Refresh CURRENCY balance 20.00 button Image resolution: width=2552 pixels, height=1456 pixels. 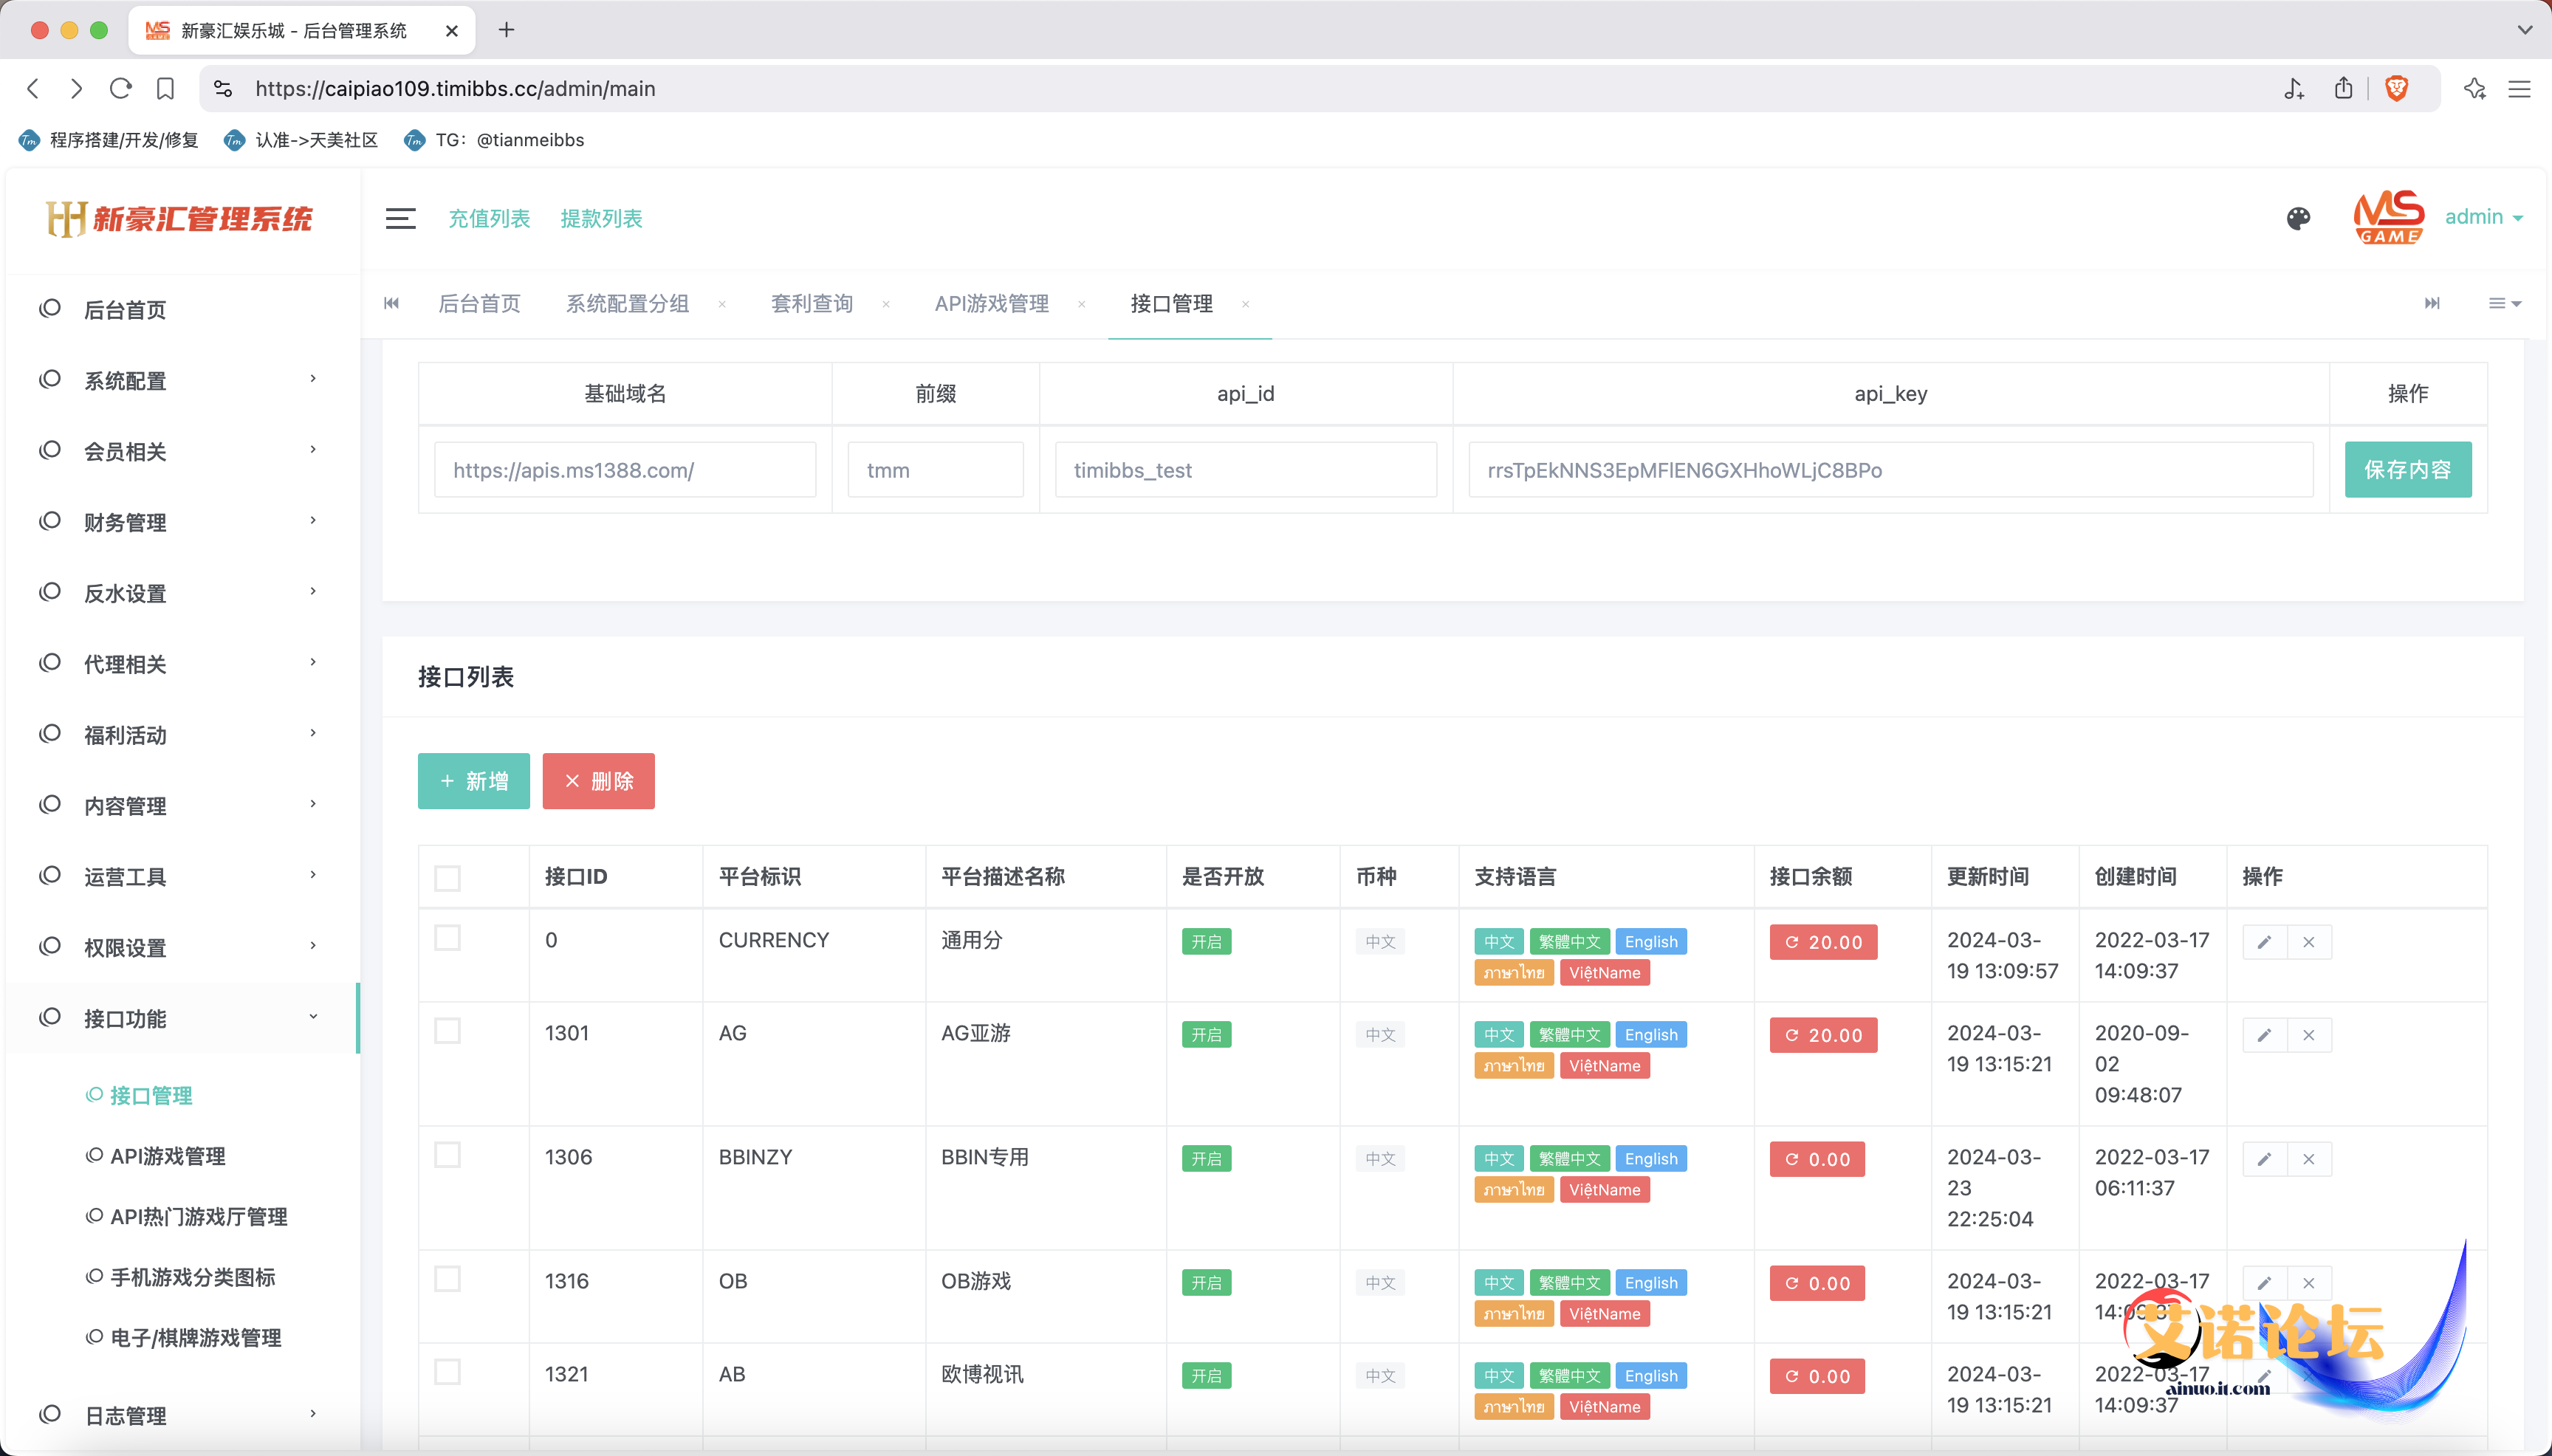tap(1823, 942)
